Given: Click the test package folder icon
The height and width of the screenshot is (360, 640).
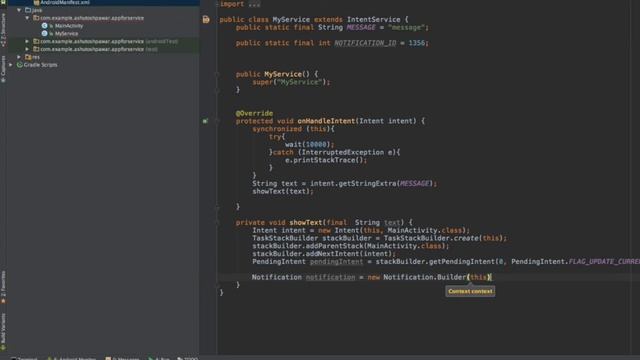Looking at the screenshot, I should [x=36, y=49].
